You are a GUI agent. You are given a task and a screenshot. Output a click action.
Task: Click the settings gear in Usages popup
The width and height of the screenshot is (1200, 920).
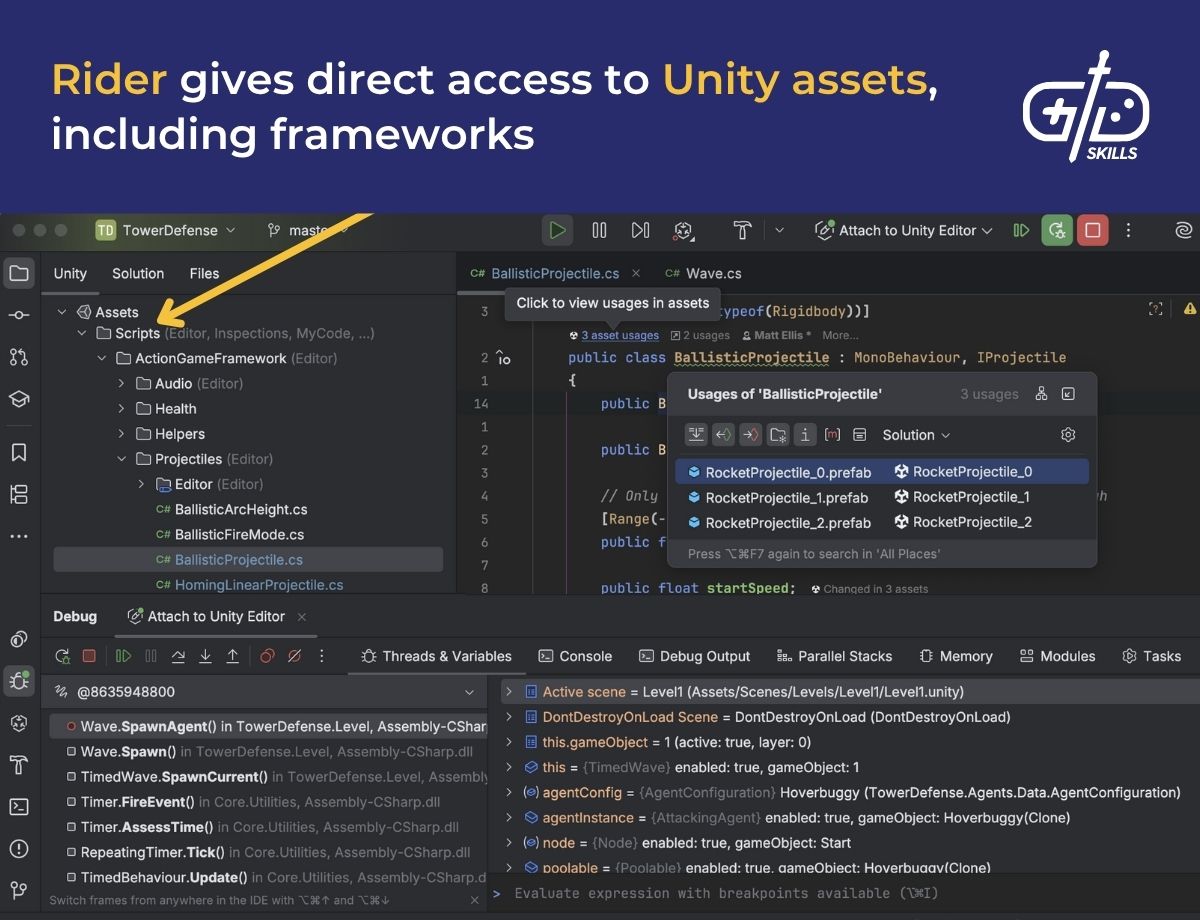[1066, 434]
